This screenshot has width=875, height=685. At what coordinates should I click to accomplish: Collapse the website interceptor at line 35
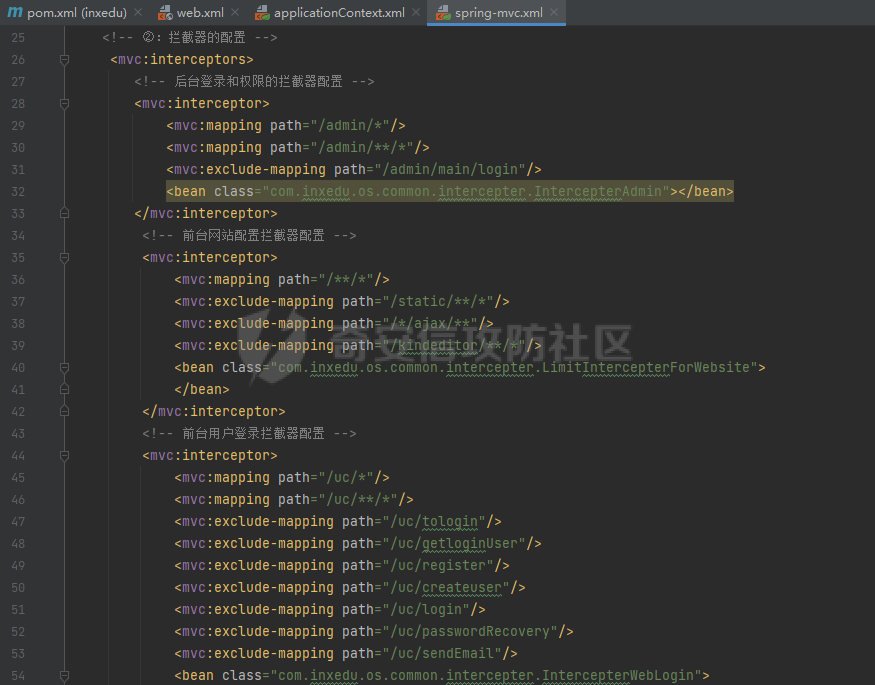click(65, 258)
